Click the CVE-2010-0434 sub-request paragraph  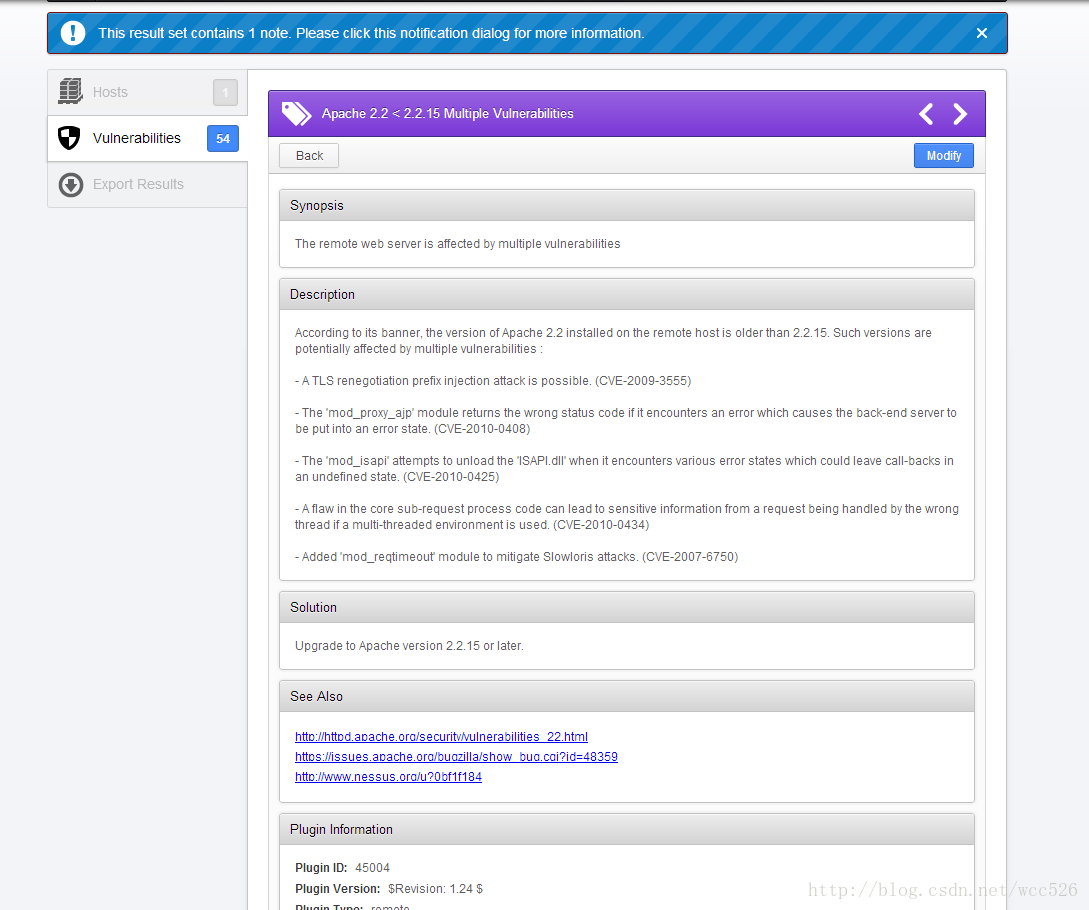point(626,517)
